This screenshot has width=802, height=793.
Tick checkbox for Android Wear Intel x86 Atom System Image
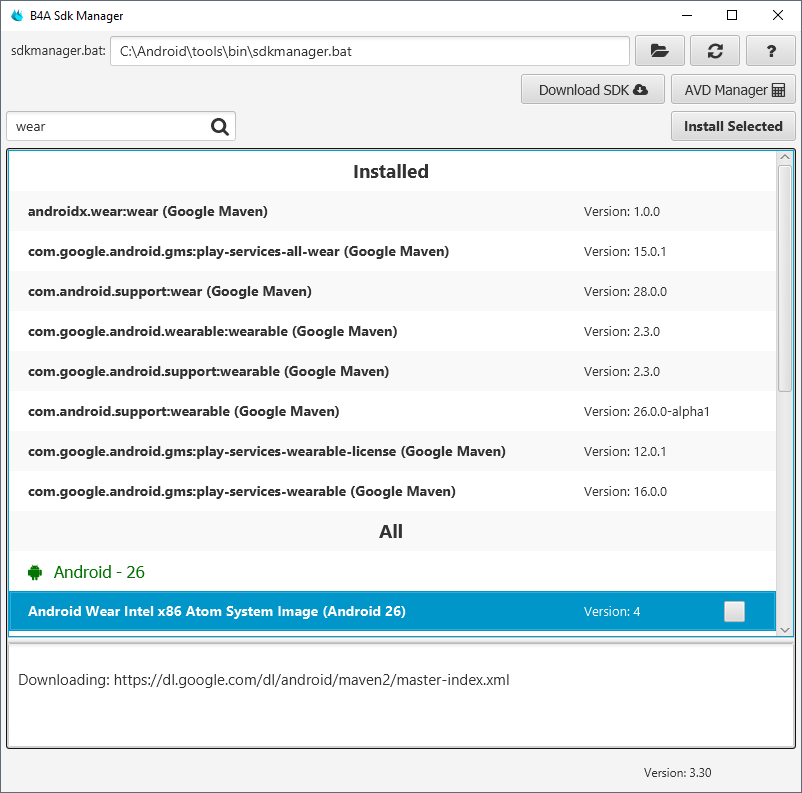click(734, 611)
